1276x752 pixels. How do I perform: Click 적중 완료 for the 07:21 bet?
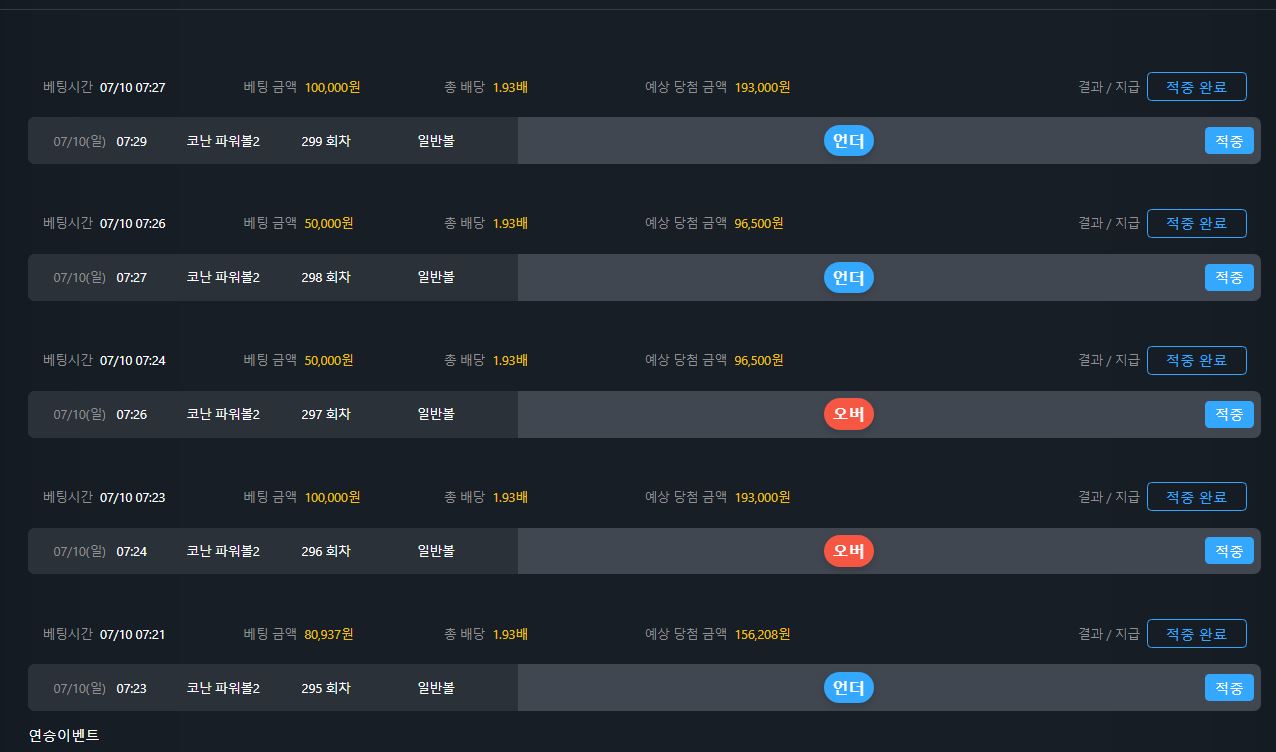click(x=1196, y=634)
